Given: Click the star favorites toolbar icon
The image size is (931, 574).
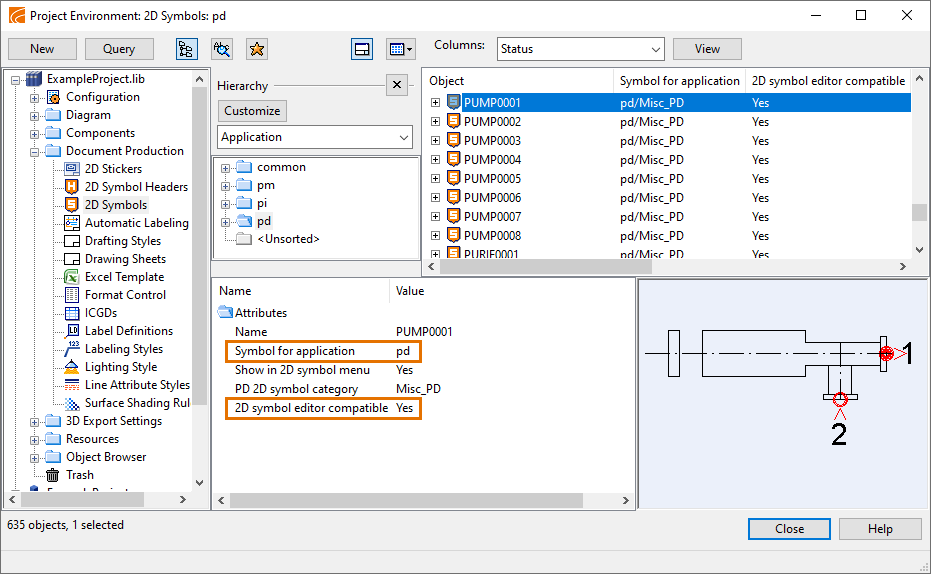Looking at the screenshot, I should 256,49.
